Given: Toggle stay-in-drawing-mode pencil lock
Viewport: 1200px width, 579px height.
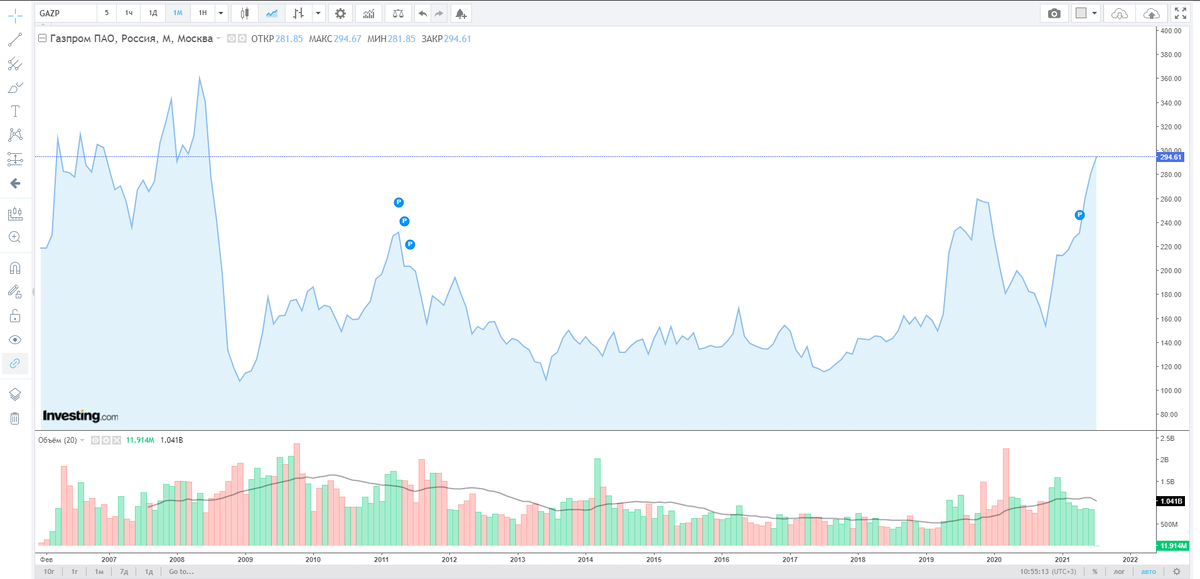Looking at the screenshot, I should pos(15,292).
